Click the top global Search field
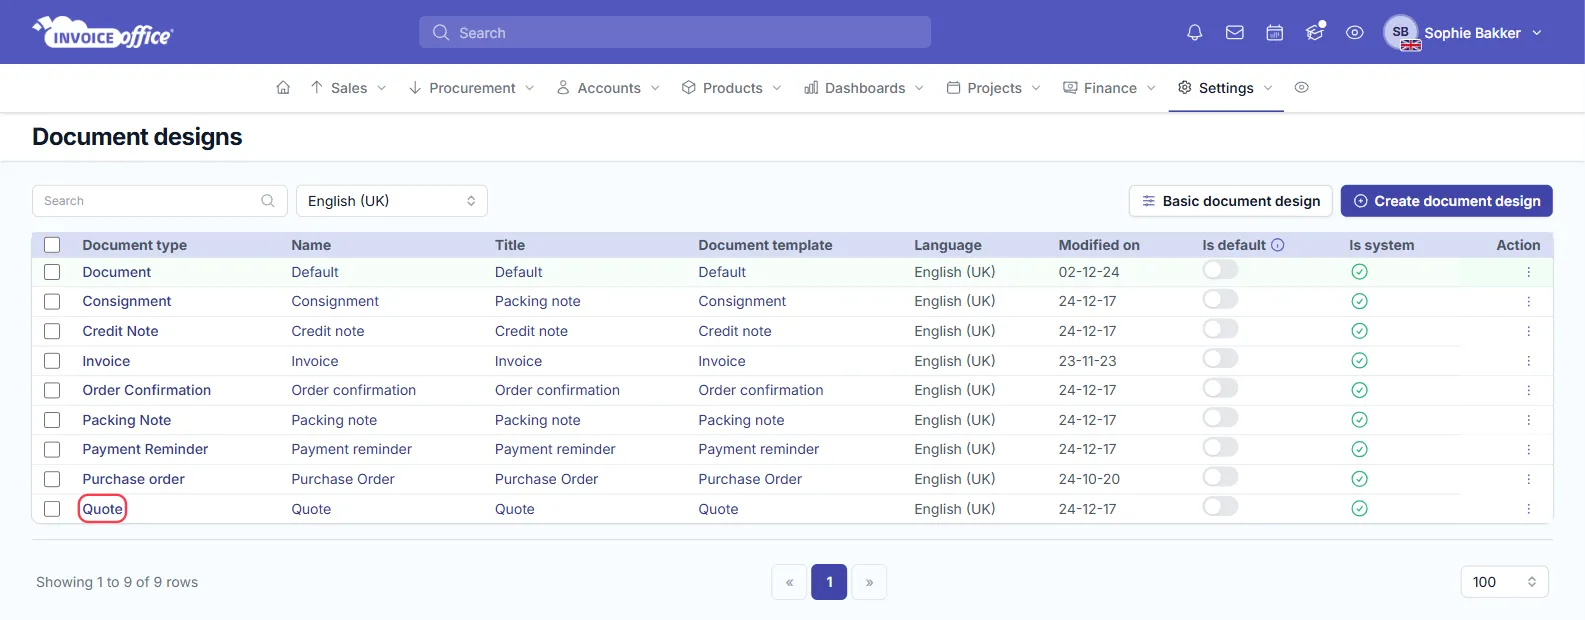This screenshot has height=620, width=1585. click(675, 32)
